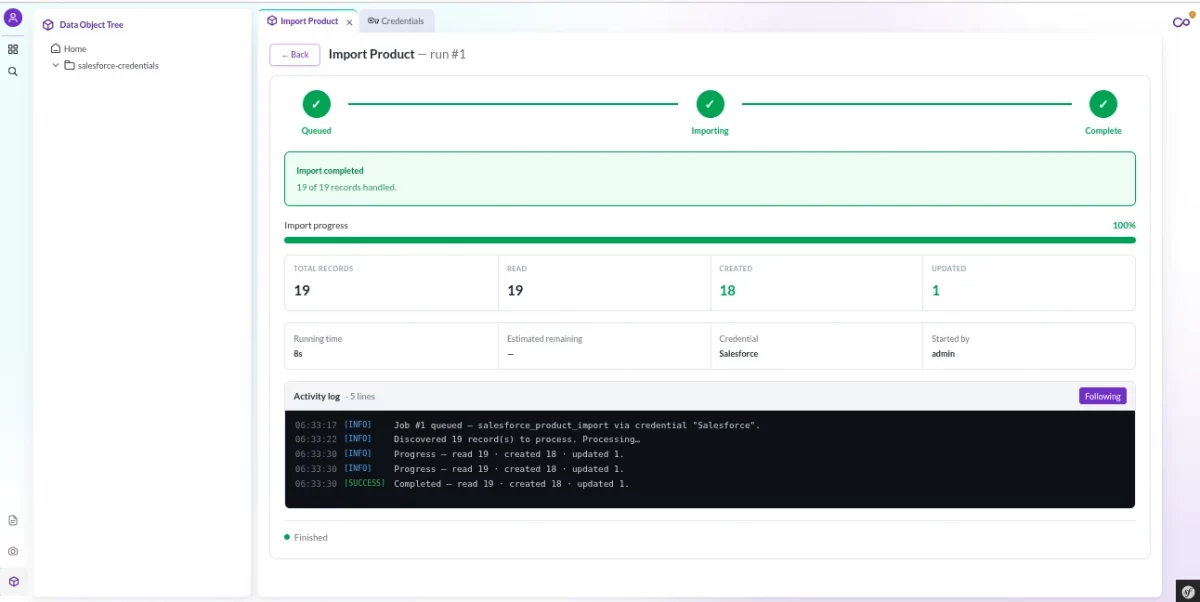Select salesforce-credentials in the tree

coord(118,65)
